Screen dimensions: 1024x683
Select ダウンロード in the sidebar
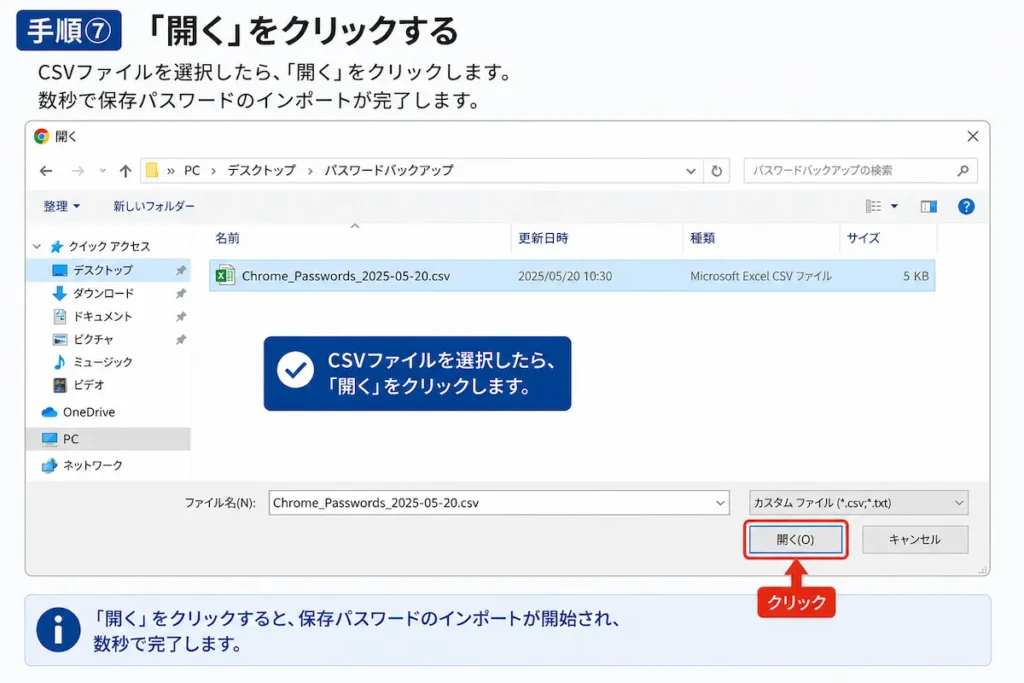tap(103, 293)
